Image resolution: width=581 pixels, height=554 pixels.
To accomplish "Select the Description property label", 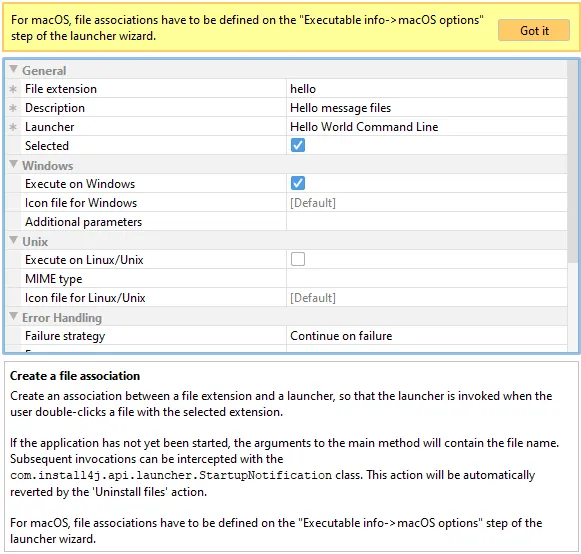I will [x=55, y=108].
